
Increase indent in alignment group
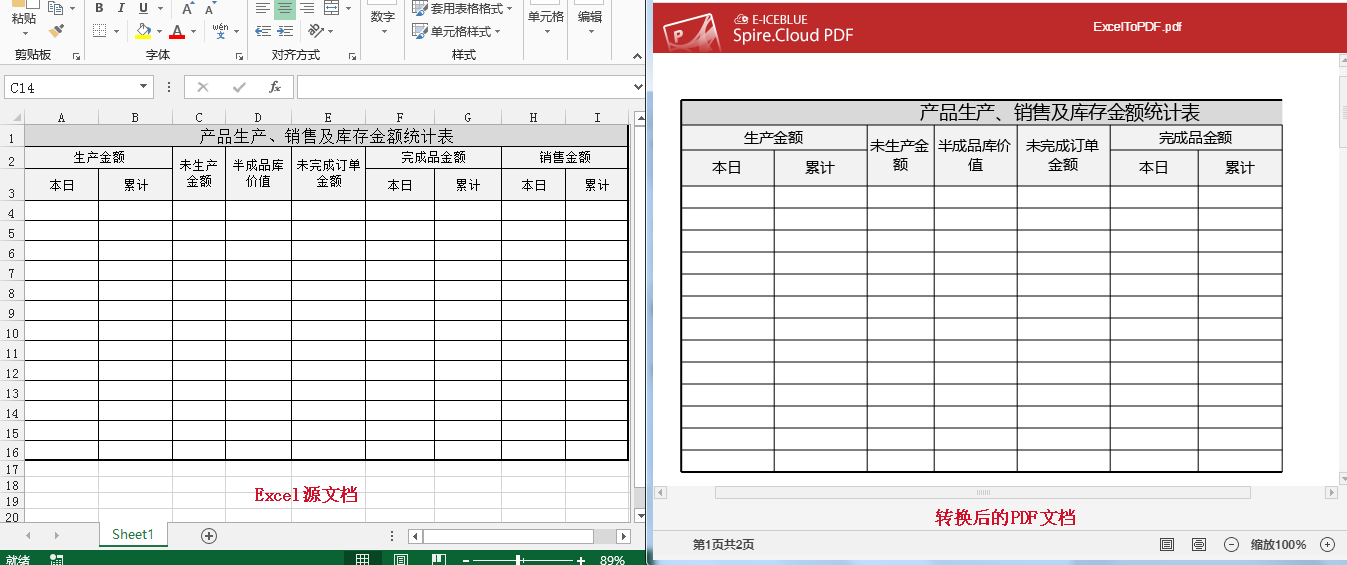coord(284,32)
